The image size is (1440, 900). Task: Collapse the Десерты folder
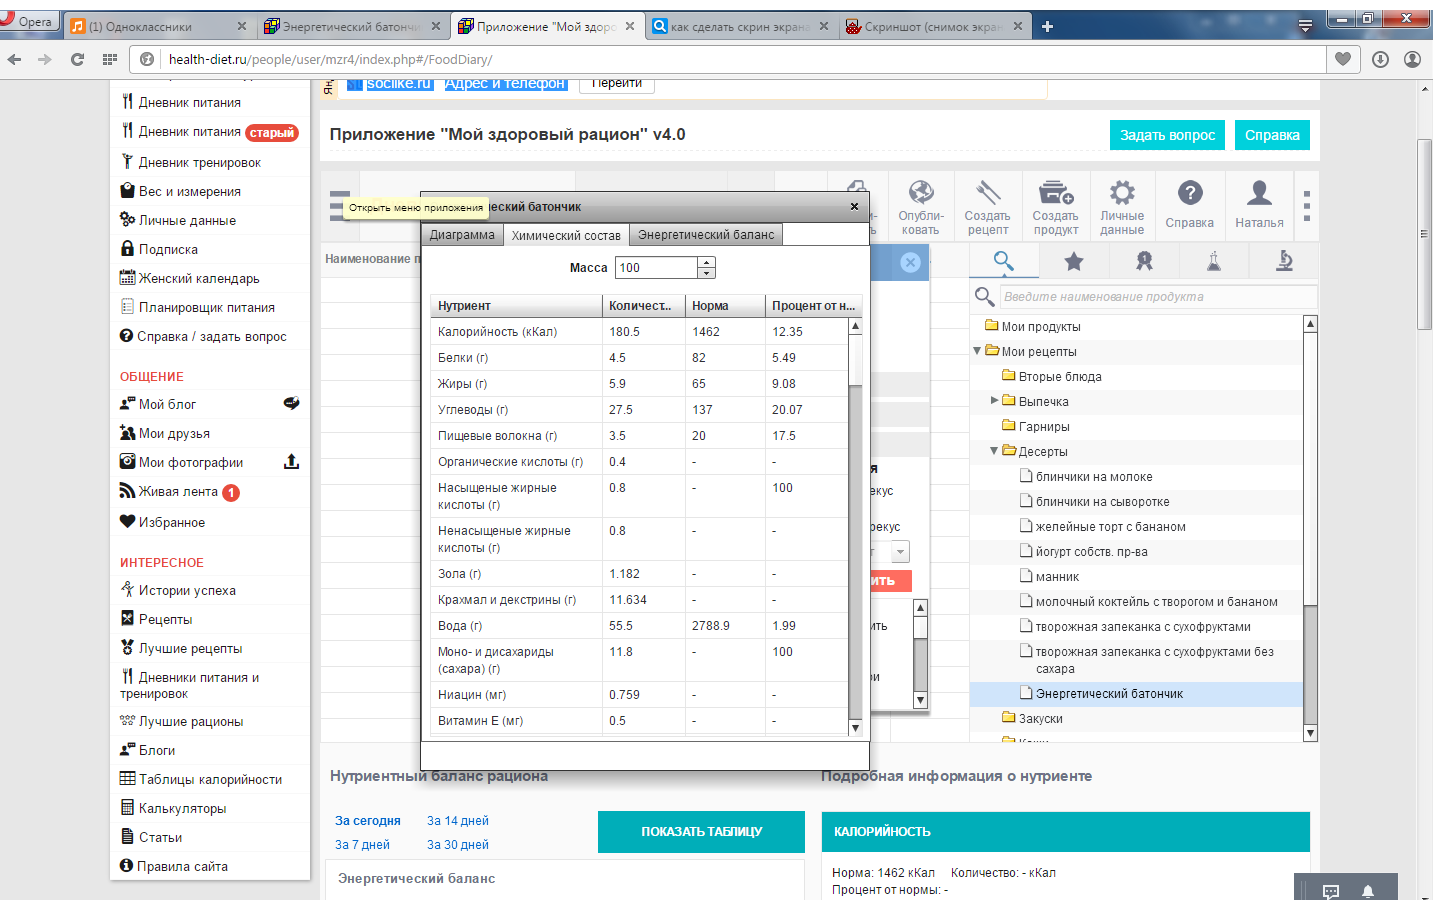pyautogui.click(x=994, y=451)
